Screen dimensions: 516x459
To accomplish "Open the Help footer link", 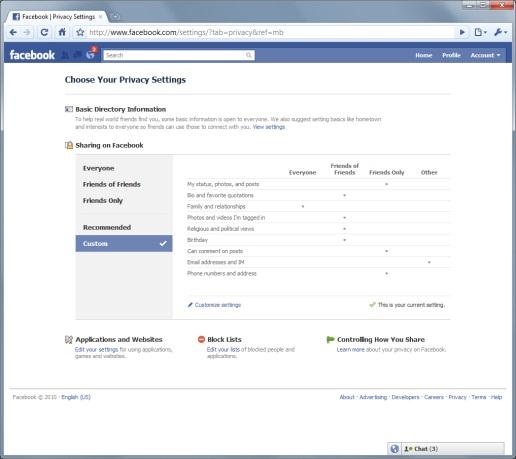I will tap(496, 397).
